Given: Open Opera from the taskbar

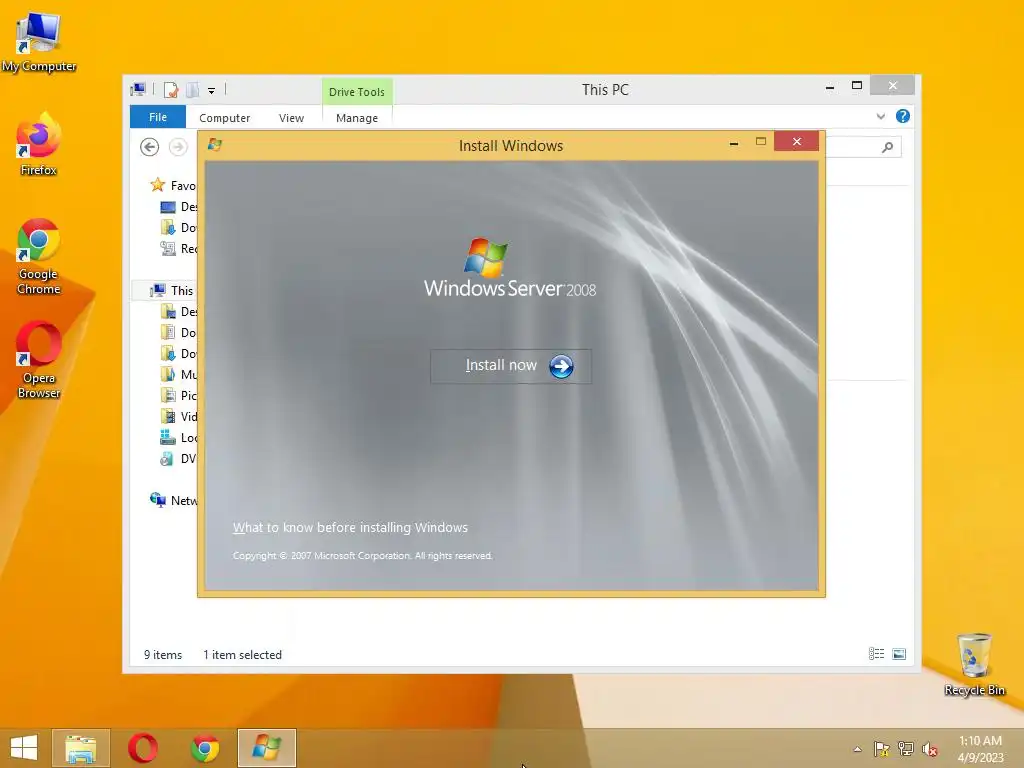Looking at the screenshot, I should click(142, 748).
